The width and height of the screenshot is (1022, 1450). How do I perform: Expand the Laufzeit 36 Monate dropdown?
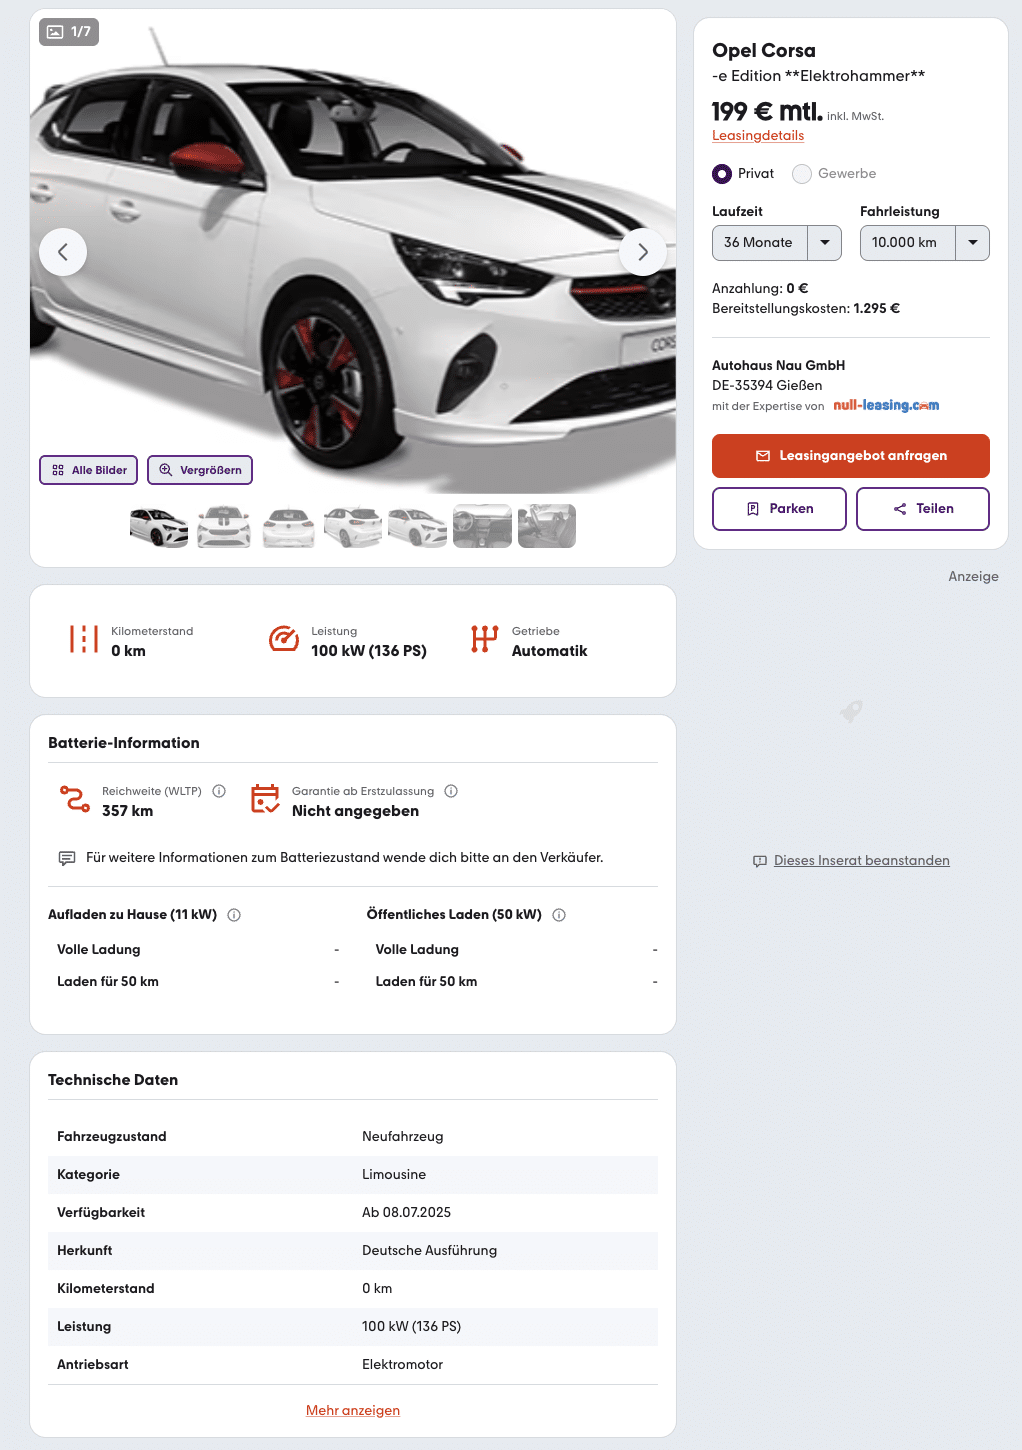[777, 243]
